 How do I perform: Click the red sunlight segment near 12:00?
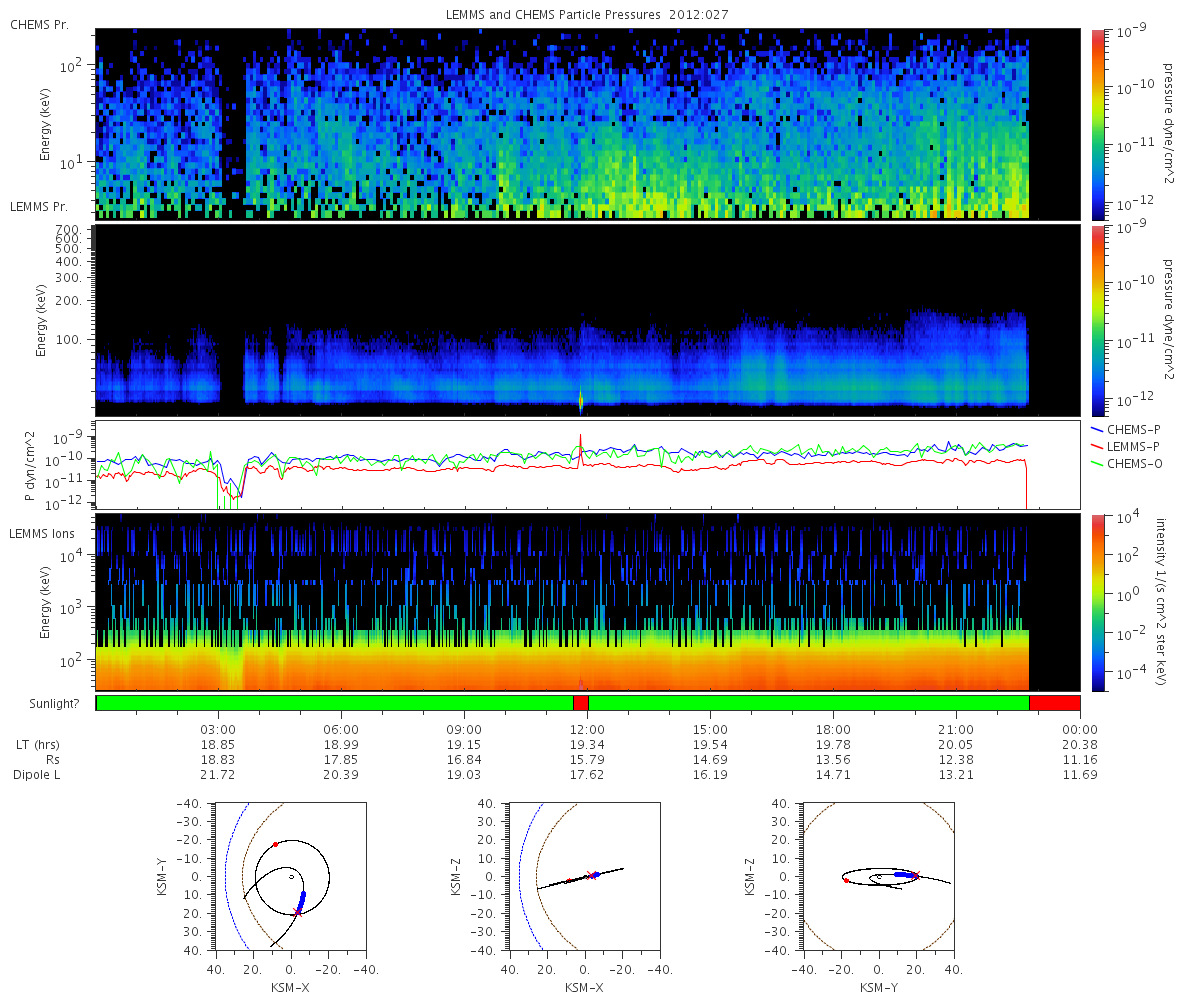click(581, 703)
